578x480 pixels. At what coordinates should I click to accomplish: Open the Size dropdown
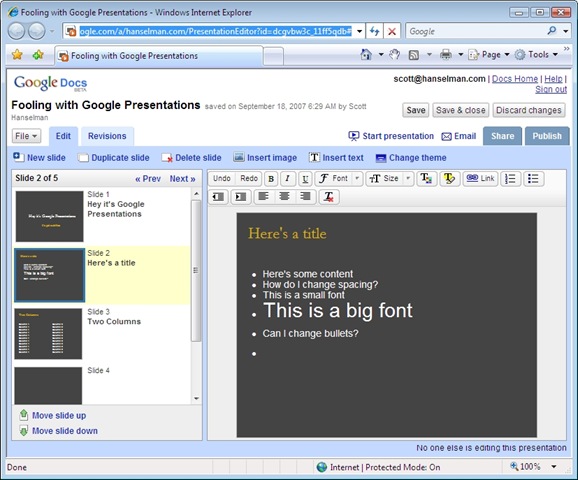tap(390, 179)
